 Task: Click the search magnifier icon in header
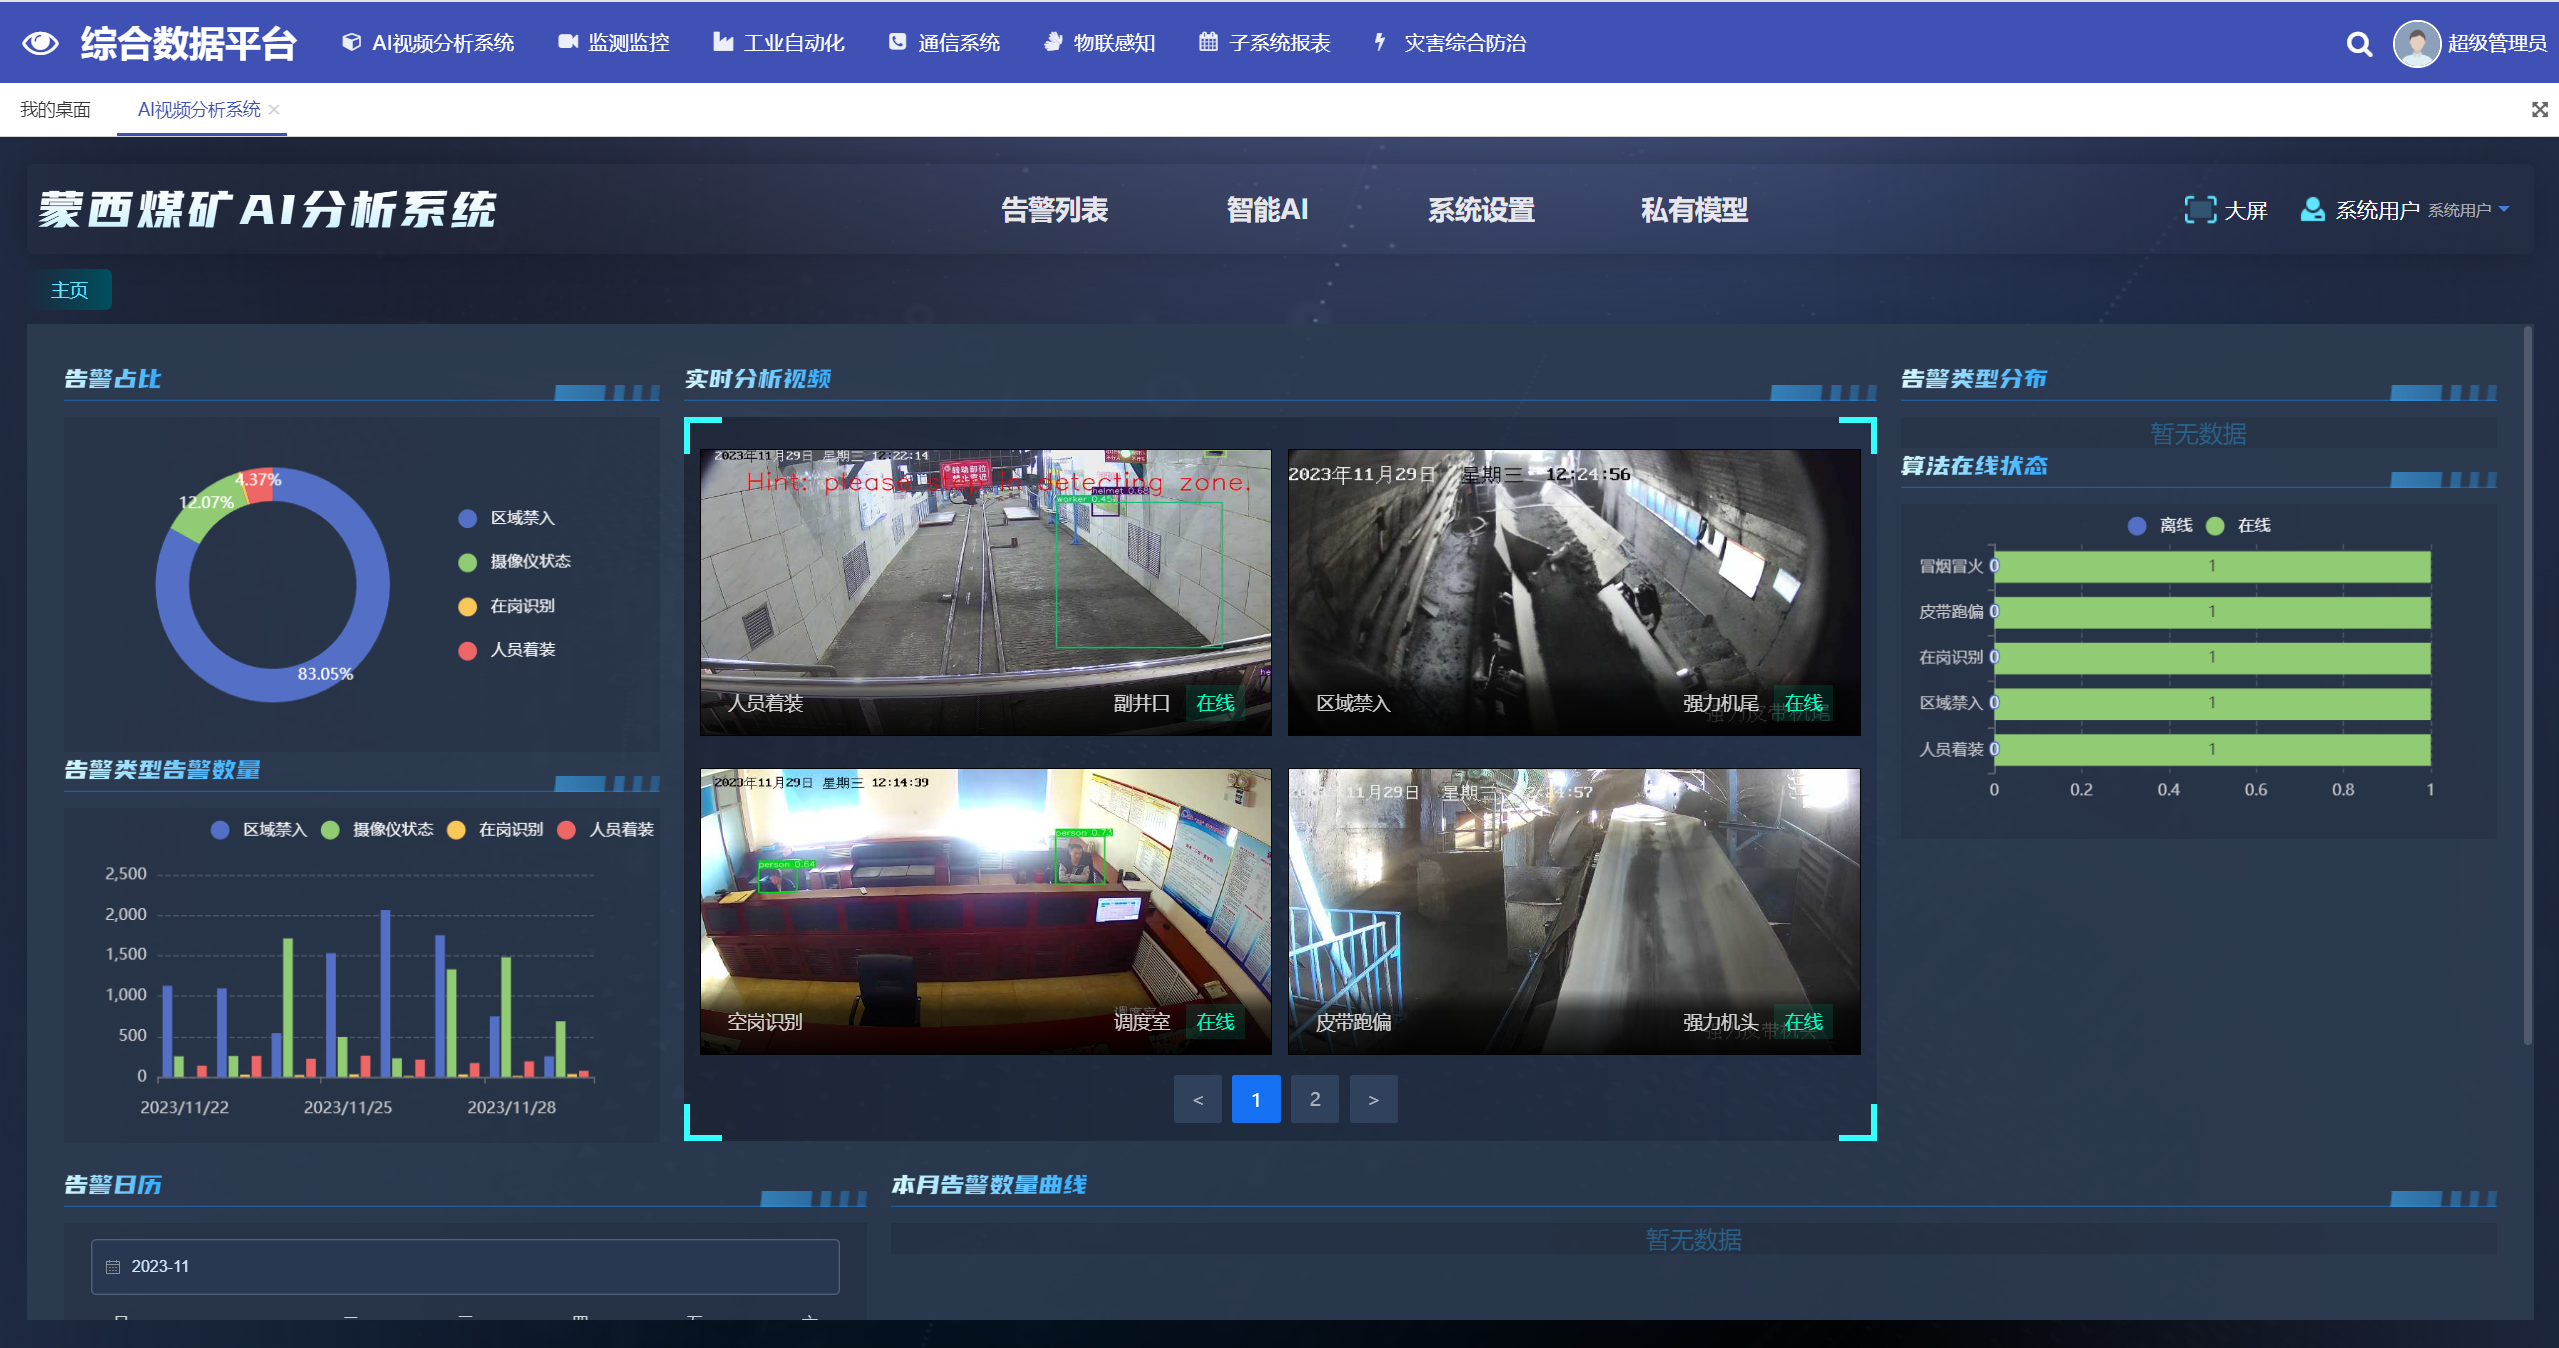coord(2359,44)
